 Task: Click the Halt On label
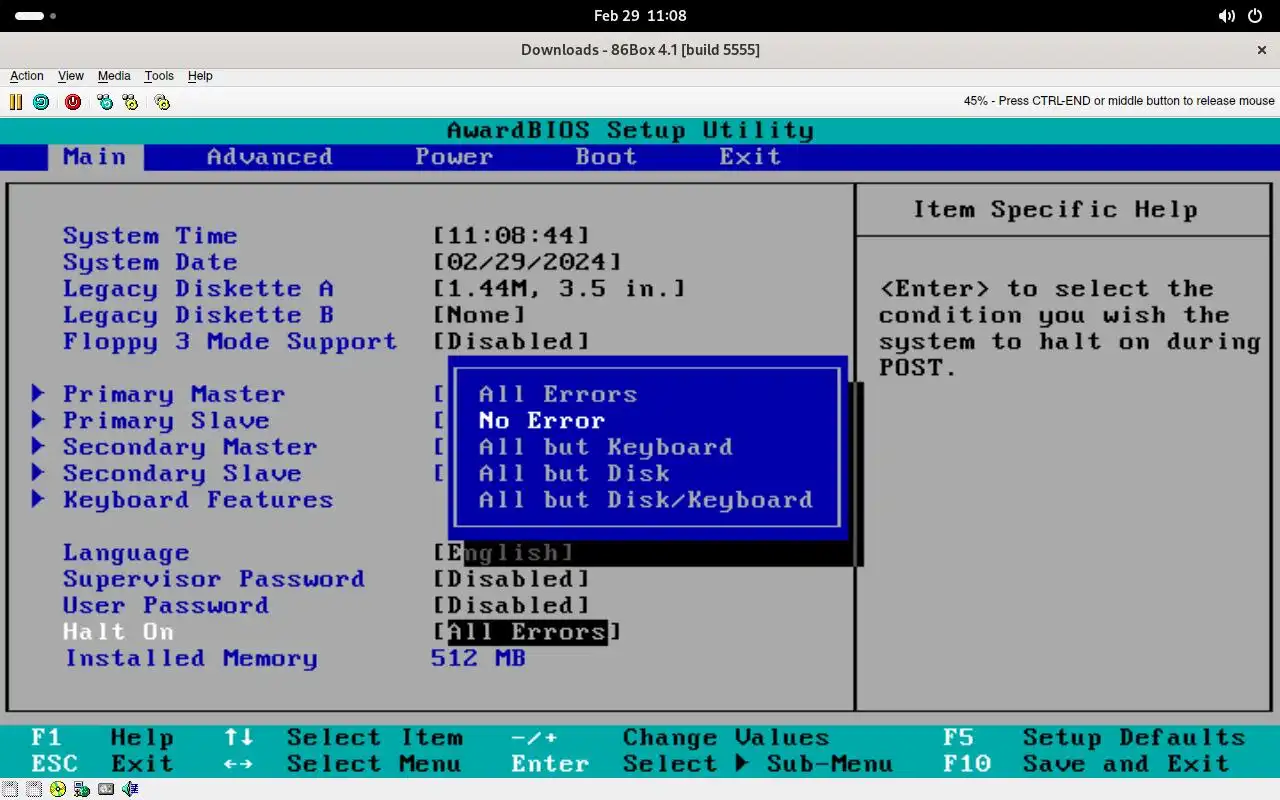pyautogui.click(x=118, y=632)
